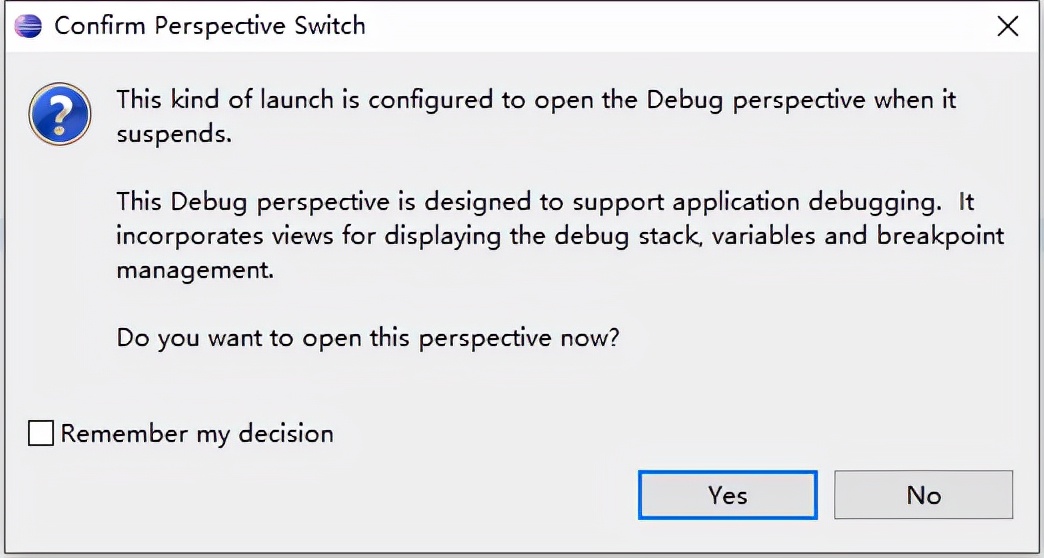The image size is (1044, 558).
Task: Click the line beginning "This kind of launch"
Action: pyautogui.click(x=536, y=100)
